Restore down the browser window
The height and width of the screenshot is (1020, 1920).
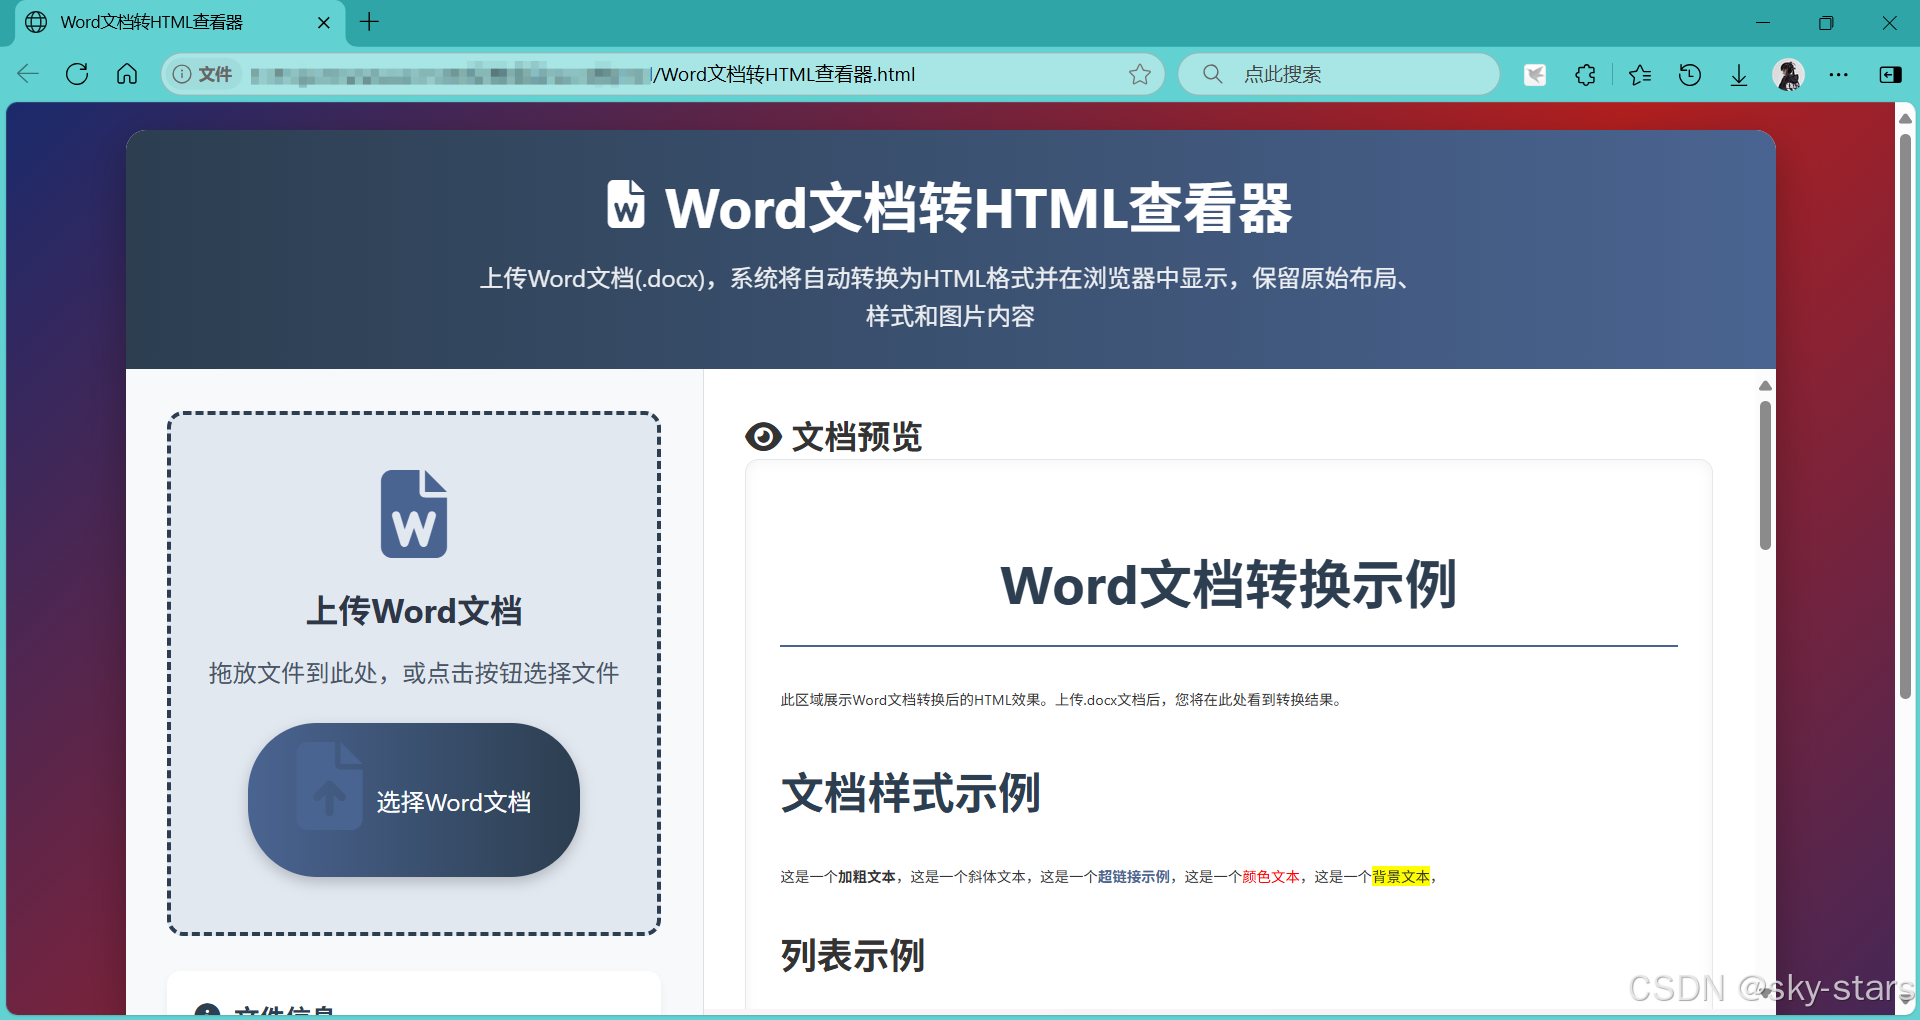1826,22
